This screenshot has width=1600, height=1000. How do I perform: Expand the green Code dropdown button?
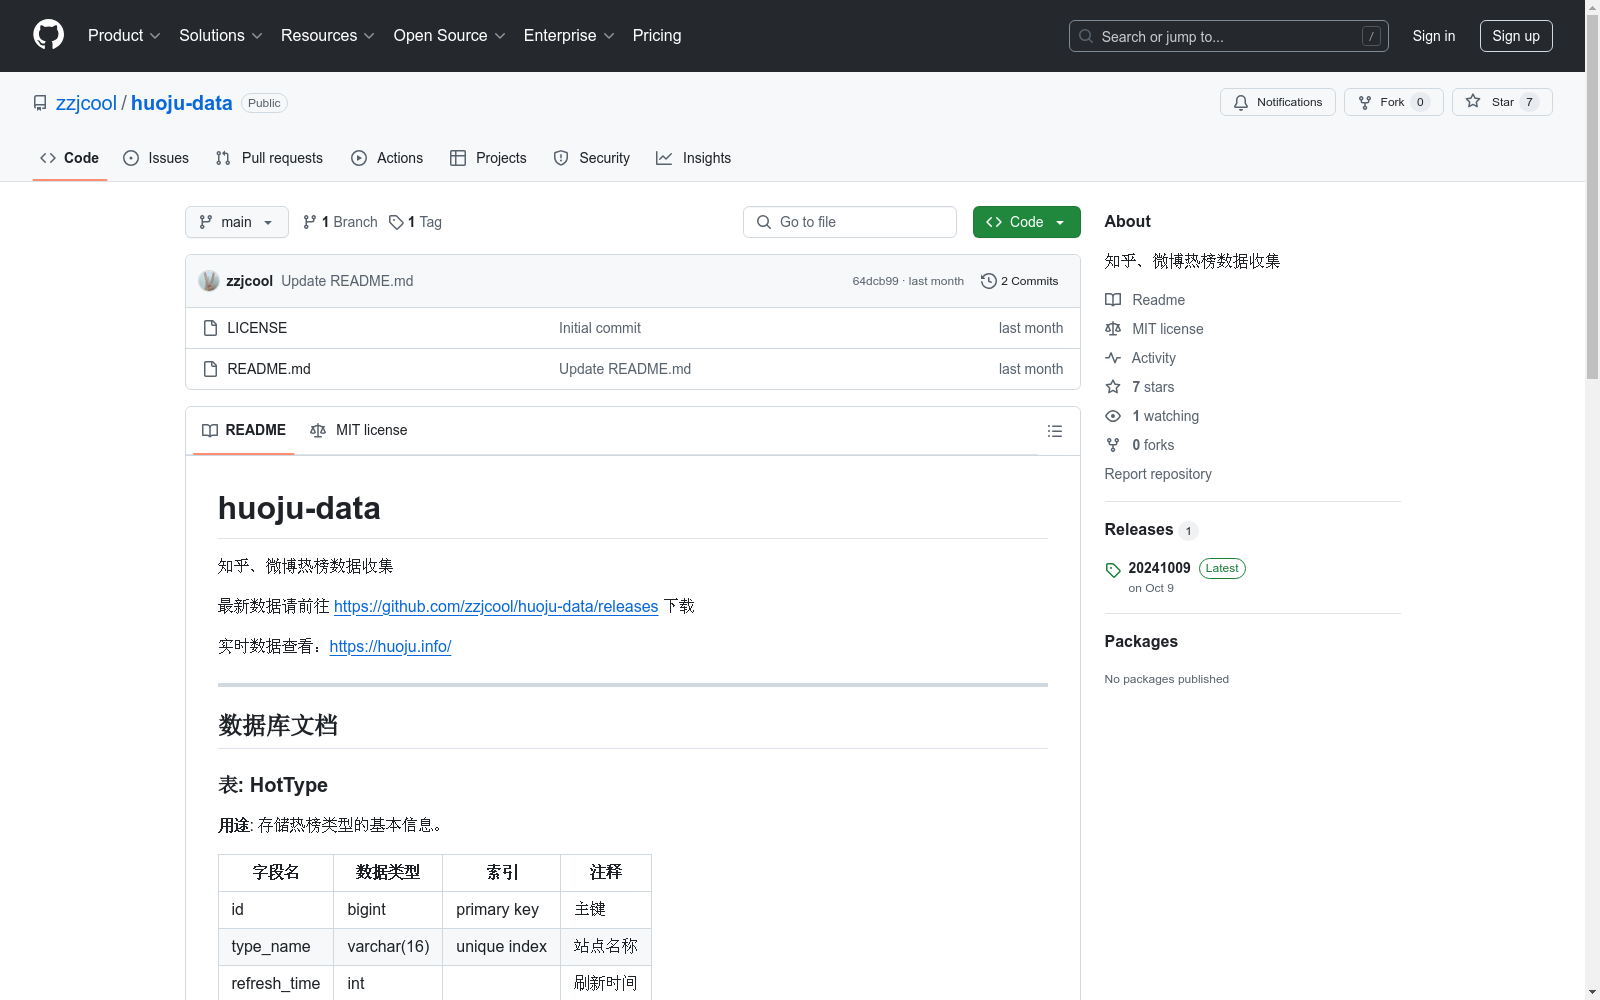pos(1026,222)
